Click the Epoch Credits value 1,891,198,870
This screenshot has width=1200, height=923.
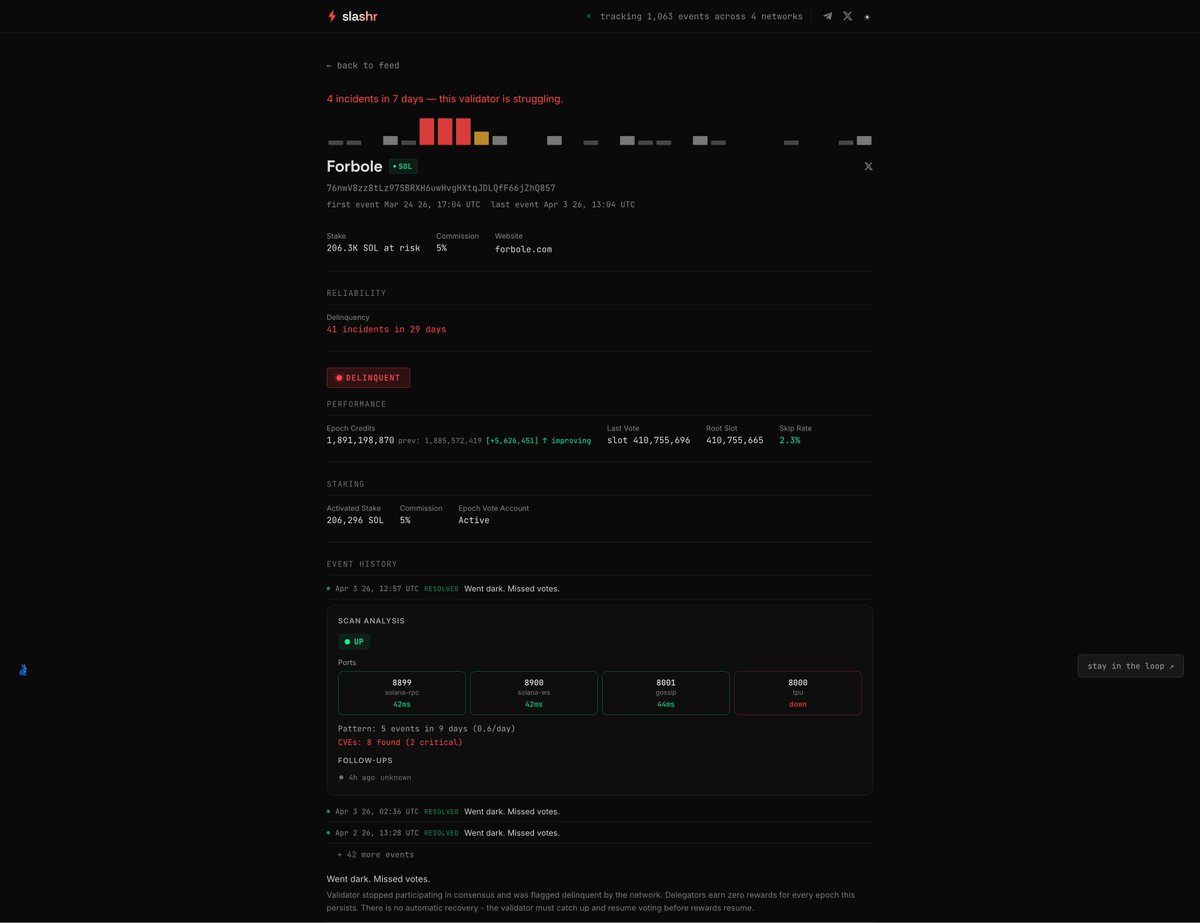click(360, 440)
